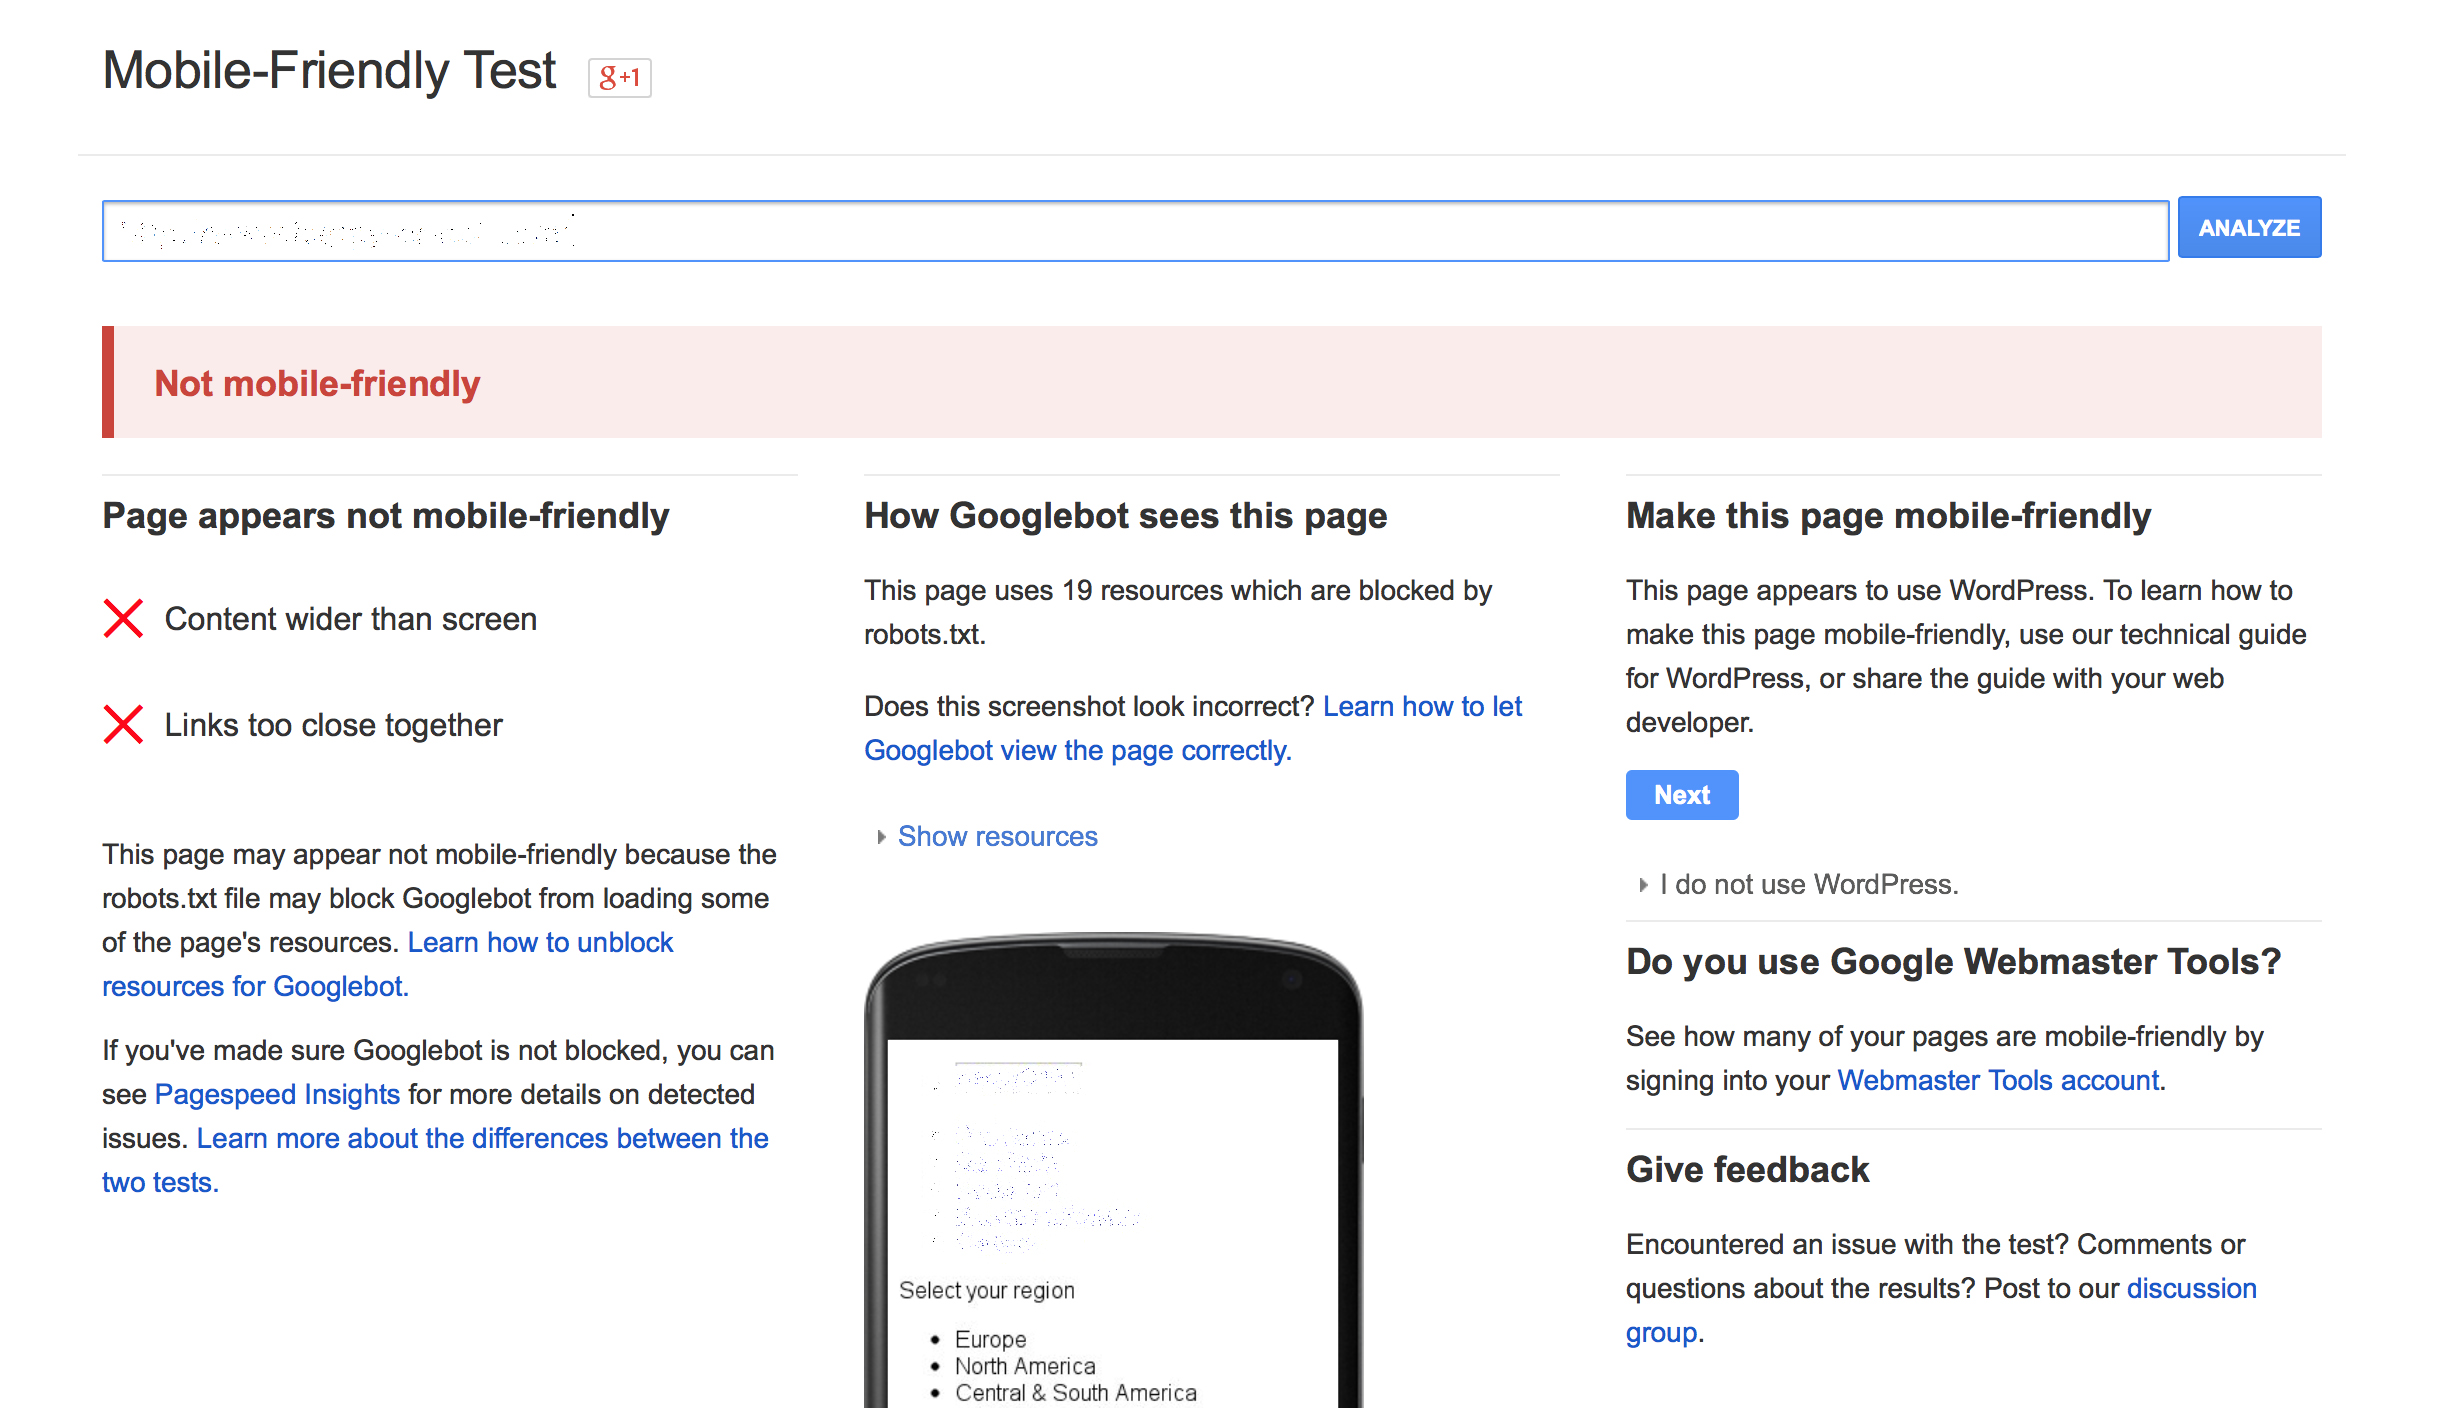Focus the URL input field
The height and width of the screenshot is (1408, 2462).
(1135, 231)
